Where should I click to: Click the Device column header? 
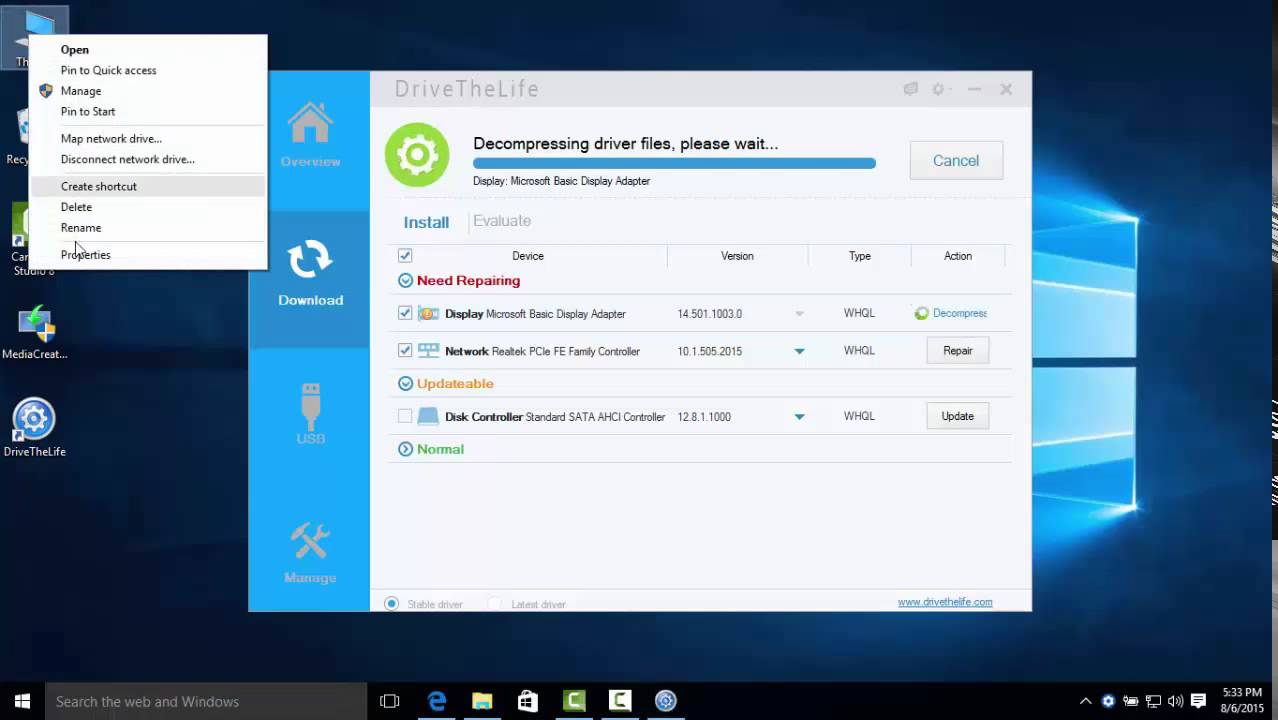pos(528,256)
